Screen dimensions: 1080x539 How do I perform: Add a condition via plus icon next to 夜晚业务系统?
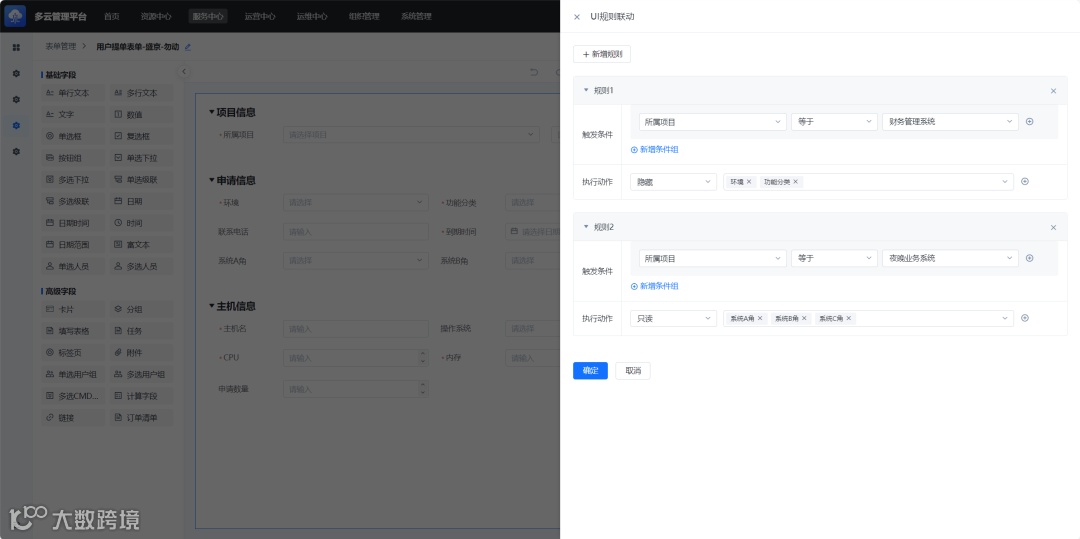click(x=1030, y=258)
